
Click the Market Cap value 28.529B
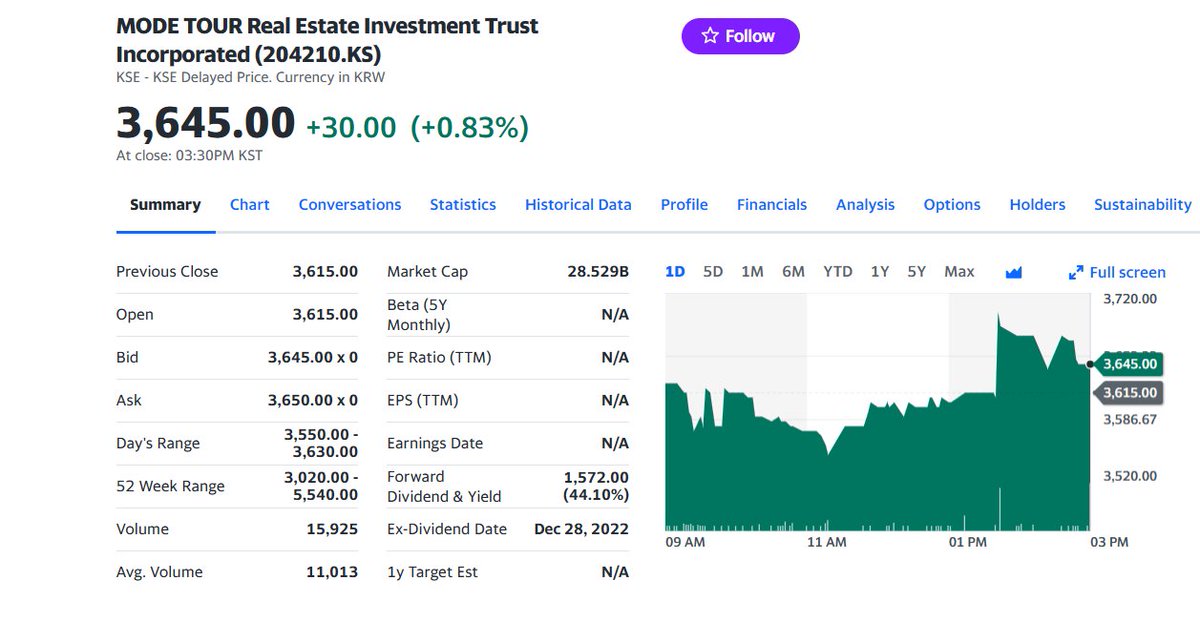pyautogui.click(x=598, y=271)
